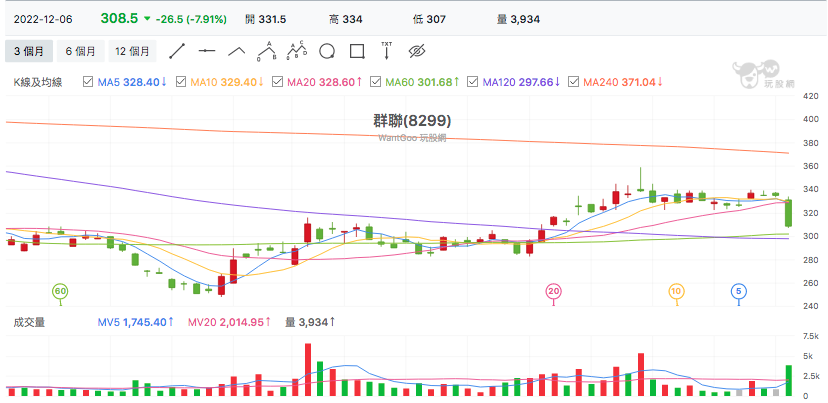The height and width of the screenshot is (403, 828).
Task: Uncheck the MA60 moving average checkbox
Action: (x=375, y=82)
